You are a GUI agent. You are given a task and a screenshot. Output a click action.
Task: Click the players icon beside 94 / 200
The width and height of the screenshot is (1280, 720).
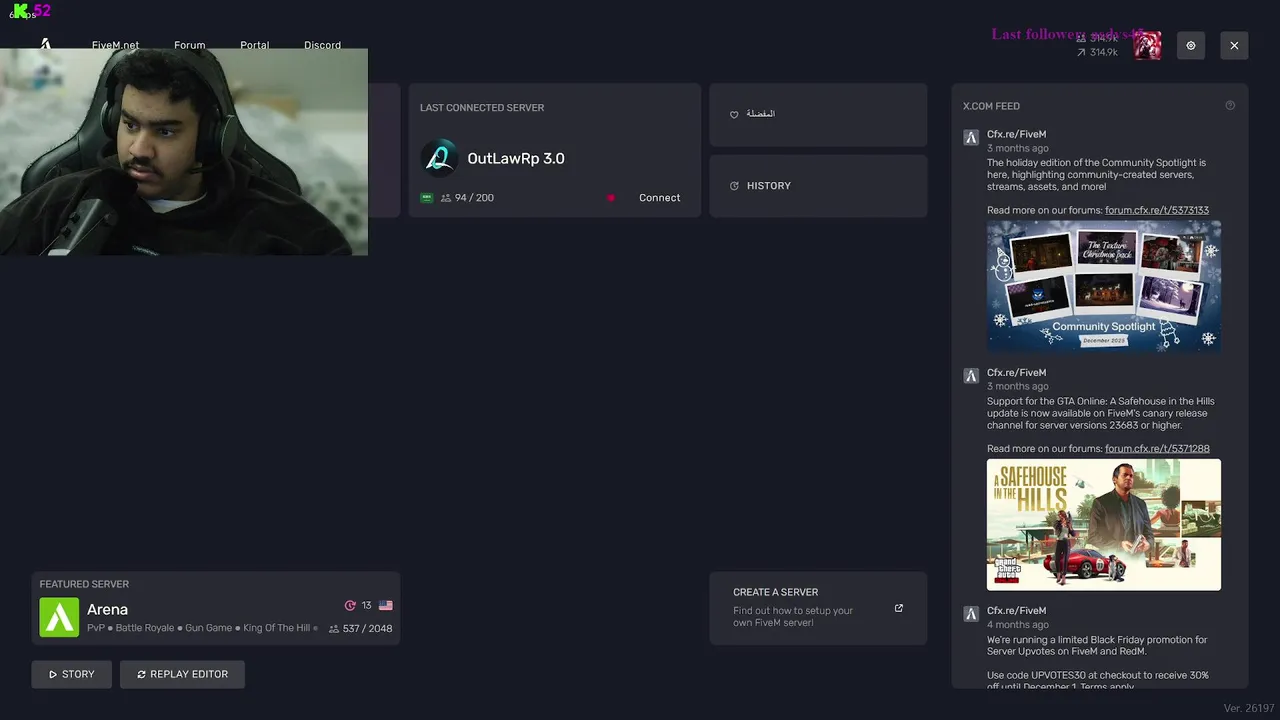[x=446, y=198]
